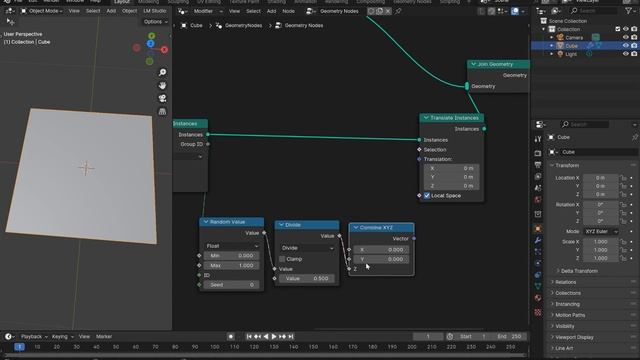Hide Light with eye icon
Viewport: 640px width, 360px height.
point(625,54)
